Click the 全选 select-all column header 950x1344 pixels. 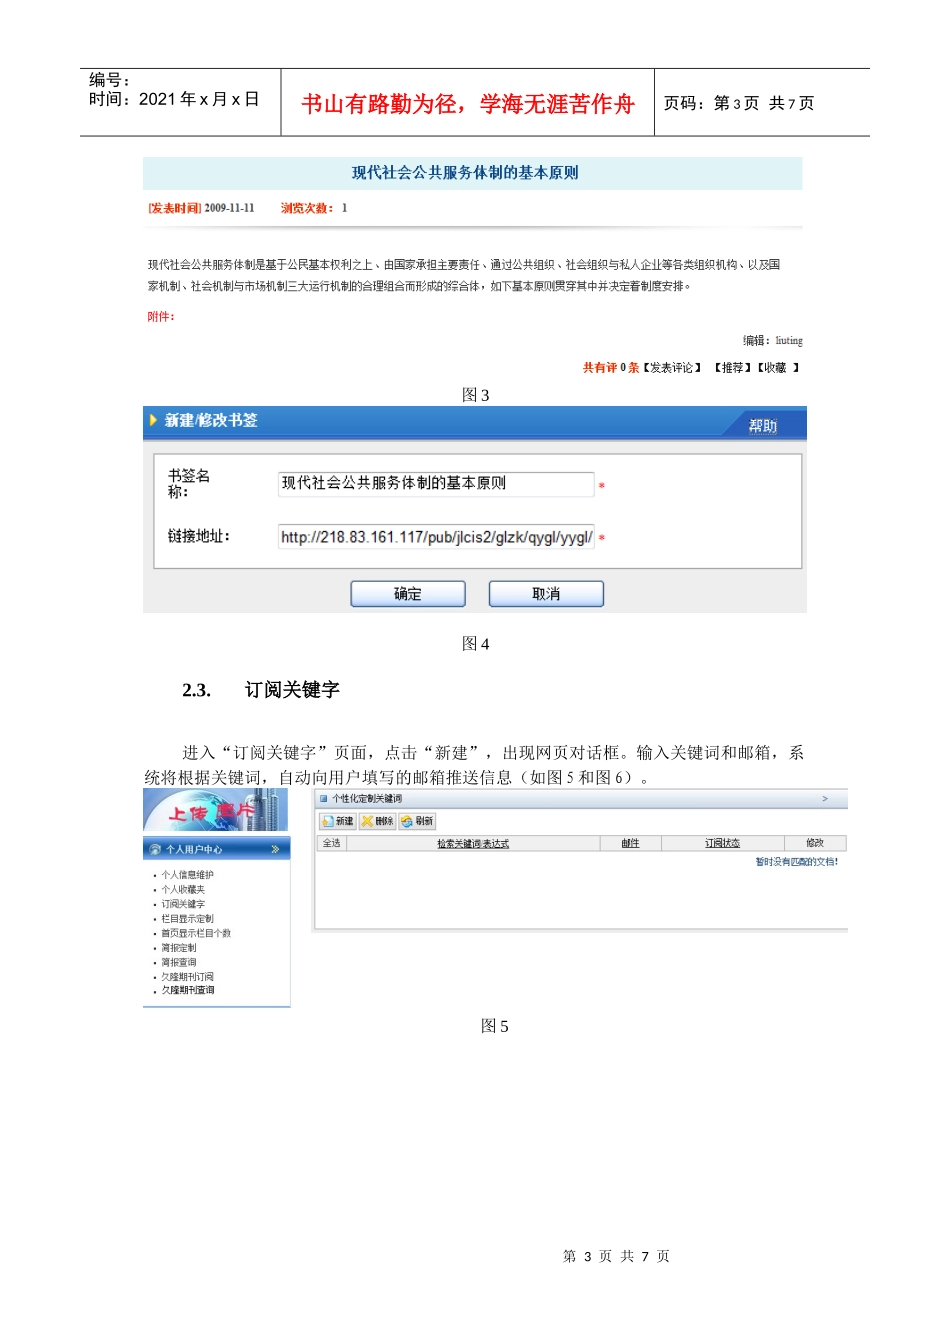331,843
